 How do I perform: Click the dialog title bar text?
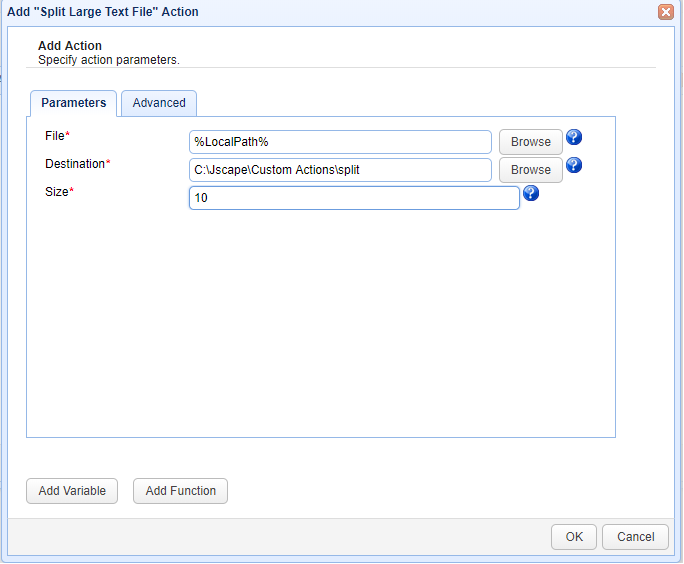[x=103, y=12]
